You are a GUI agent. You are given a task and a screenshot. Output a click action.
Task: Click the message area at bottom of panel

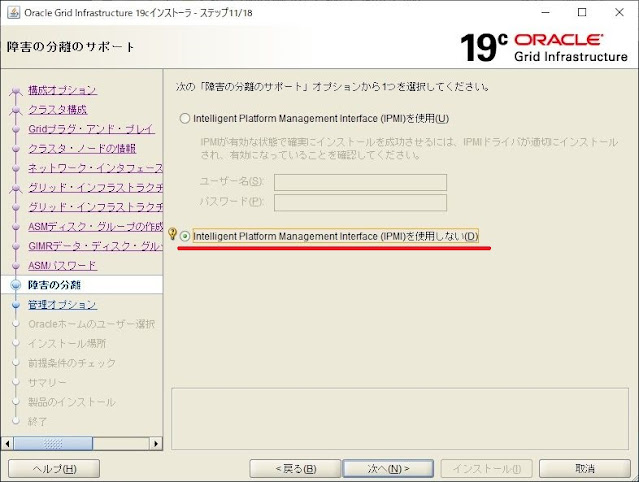pos(400,419)
